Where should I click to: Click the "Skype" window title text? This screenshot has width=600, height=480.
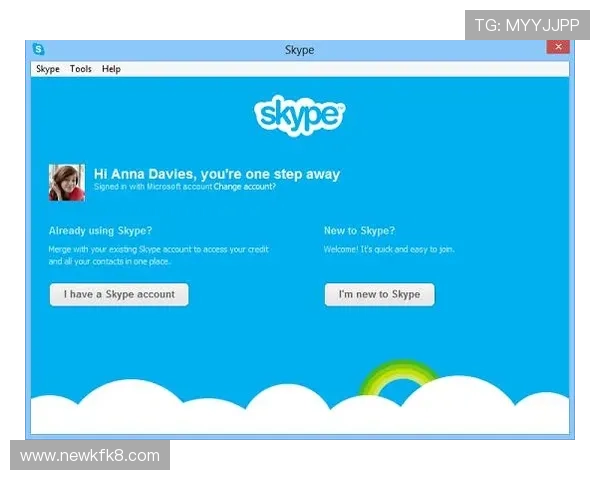coord(299,49)
